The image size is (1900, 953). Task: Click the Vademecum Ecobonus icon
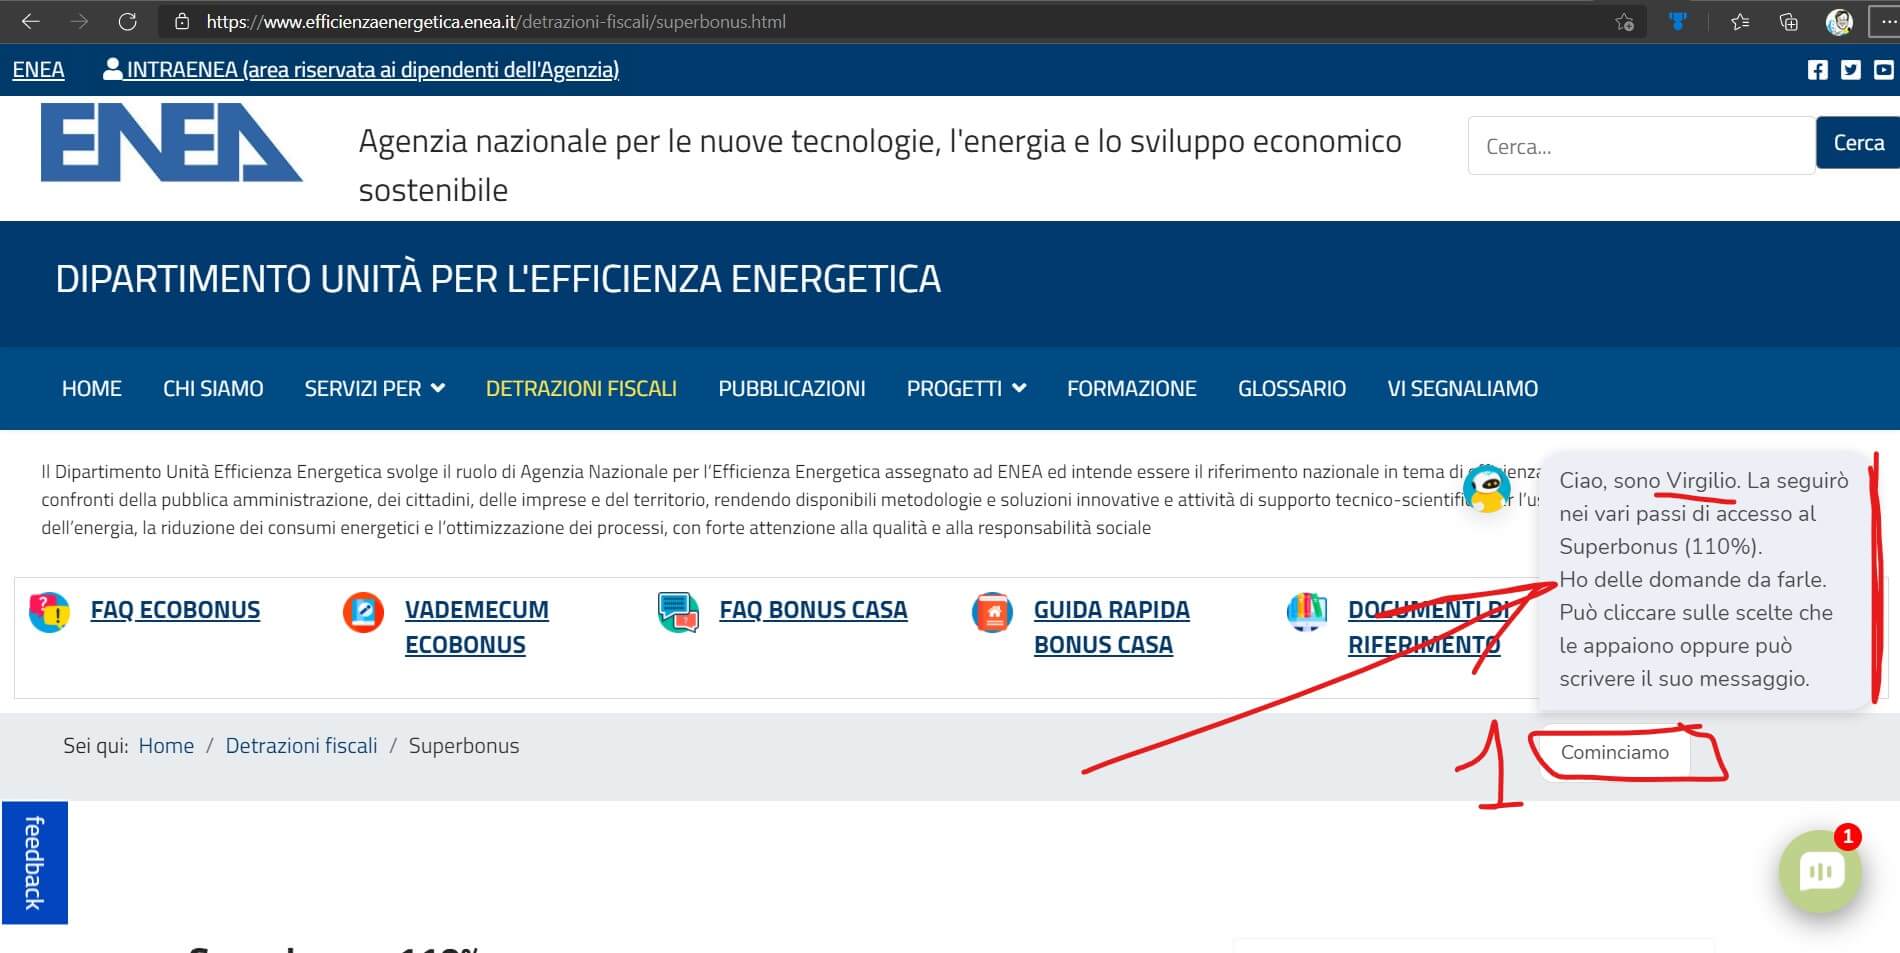coord(363,612)
